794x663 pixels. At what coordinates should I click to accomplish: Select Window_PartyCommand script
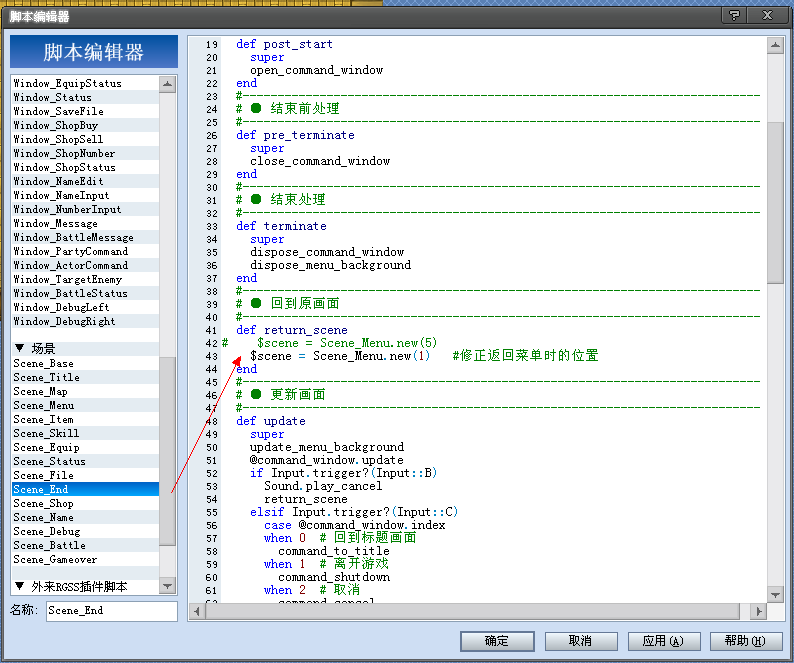pyautogui.click(x=85, y=251)
